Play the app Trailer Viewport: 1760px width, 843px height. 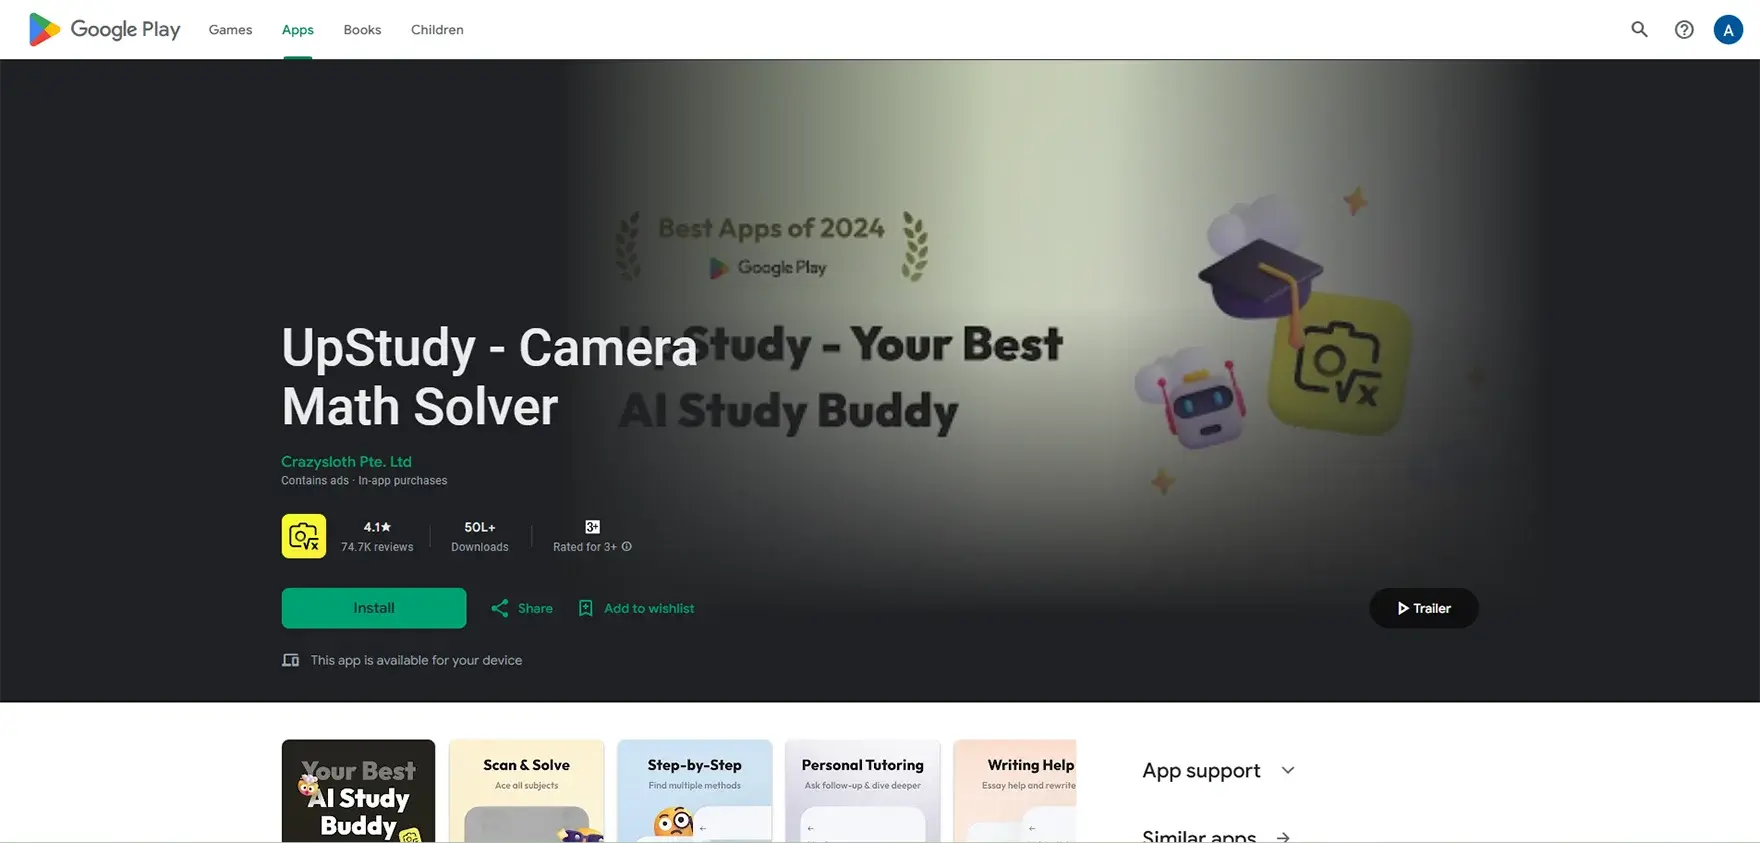click(1423, 608)
